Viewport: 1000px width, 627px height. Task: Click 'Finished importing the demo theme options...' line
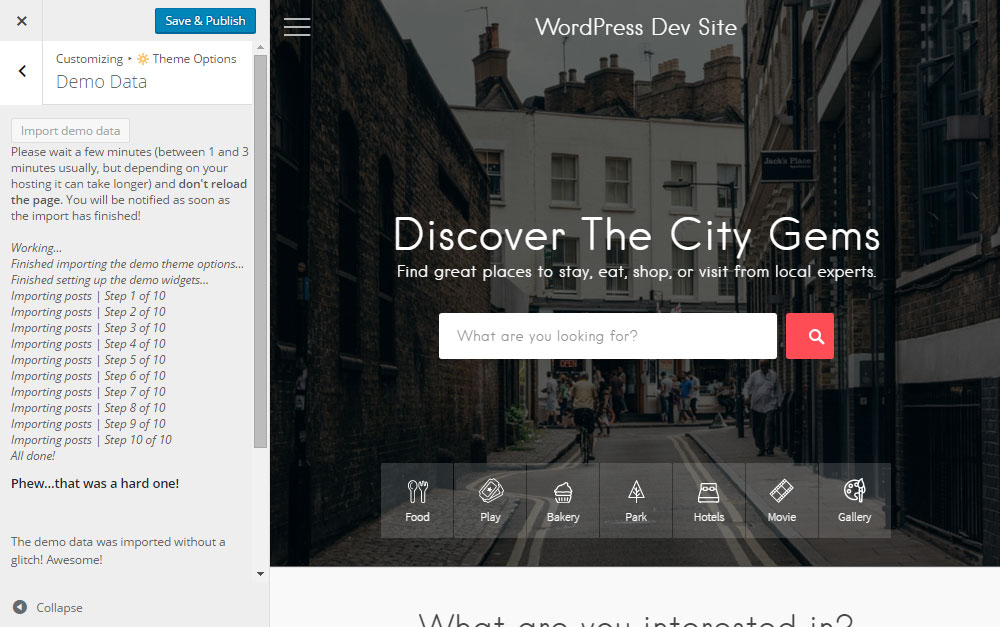tap(128, 264)
